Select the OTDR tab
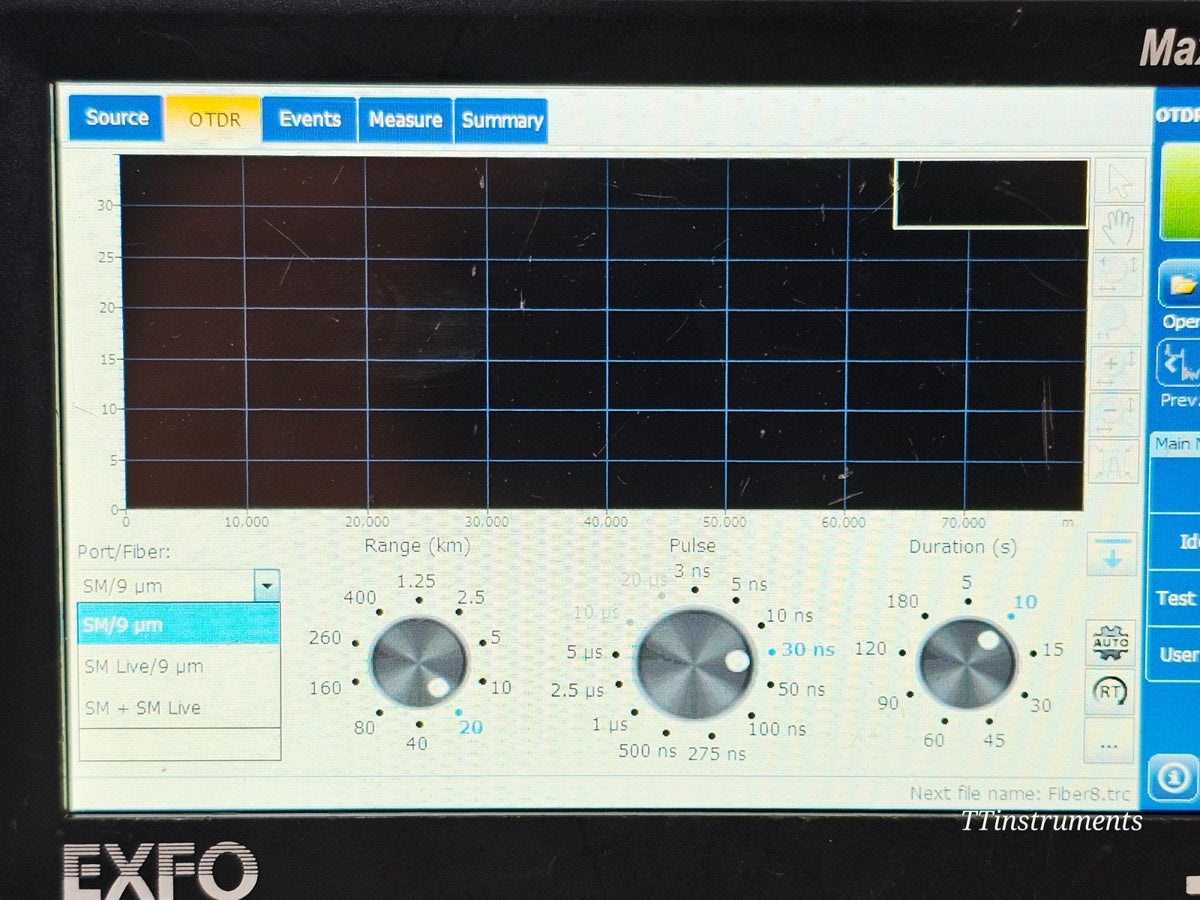The image size is (1200, 900). click(x=212, y=118)
